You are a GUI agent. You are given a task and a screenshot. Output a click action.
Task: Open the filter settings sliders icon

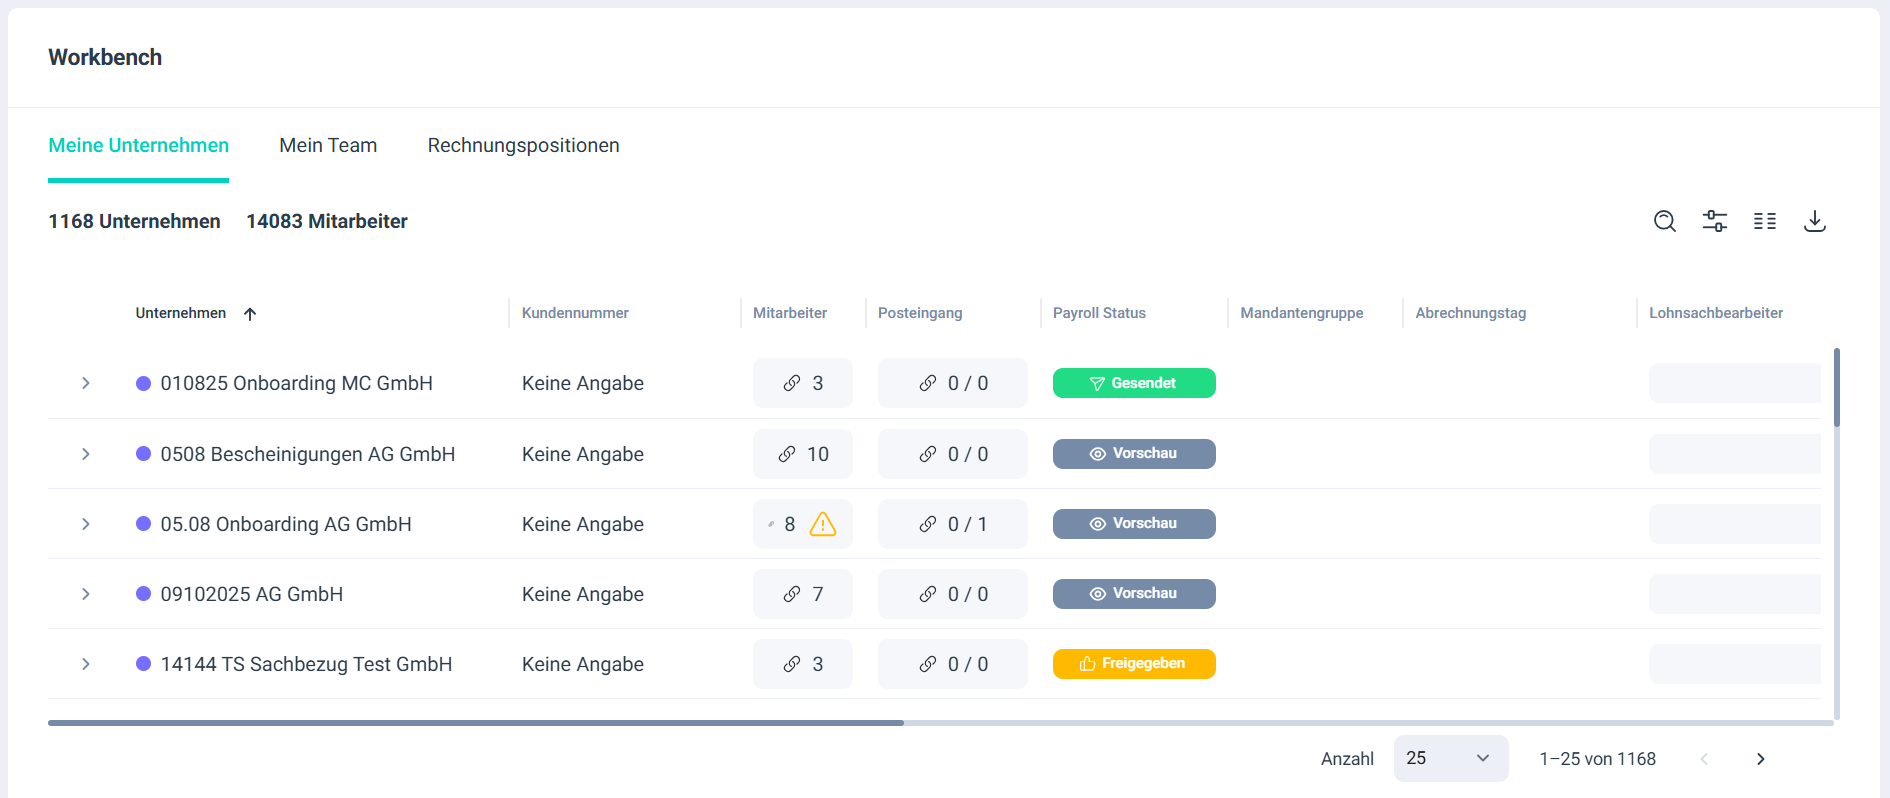coord(1714,221)
